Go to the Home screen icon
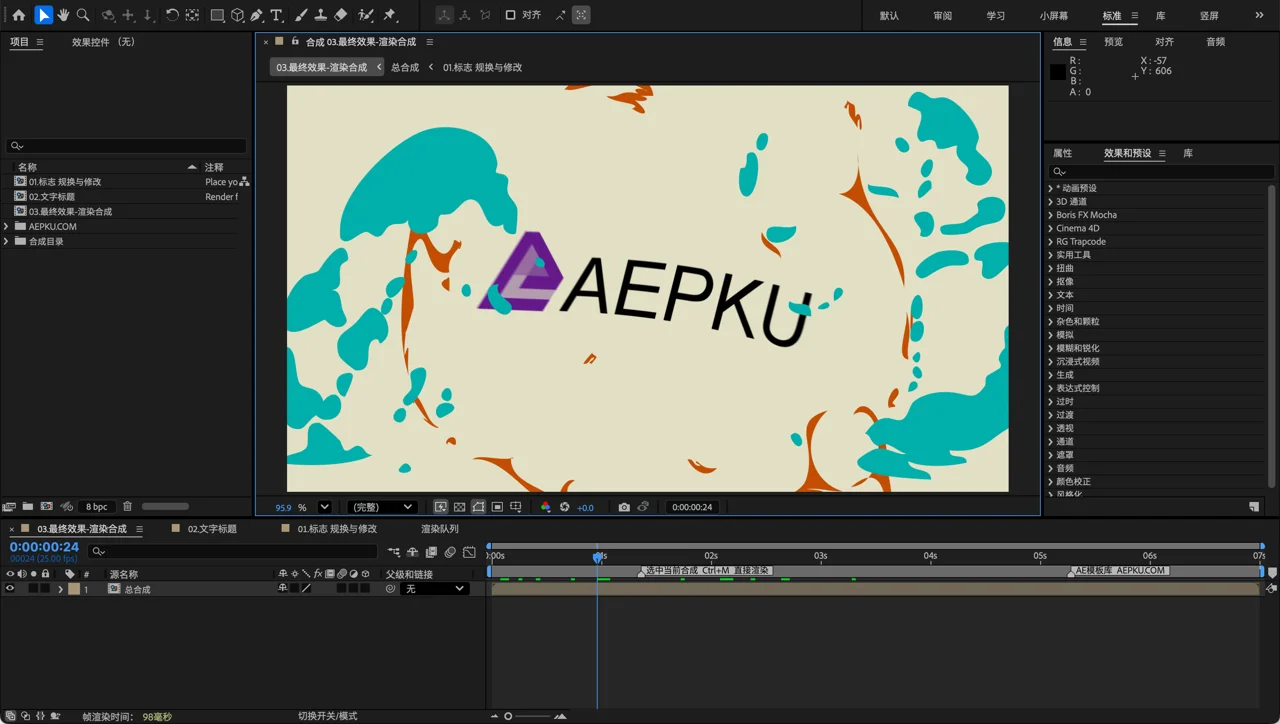The width and height of the screenshot is (1280, 724). point(19,15)
